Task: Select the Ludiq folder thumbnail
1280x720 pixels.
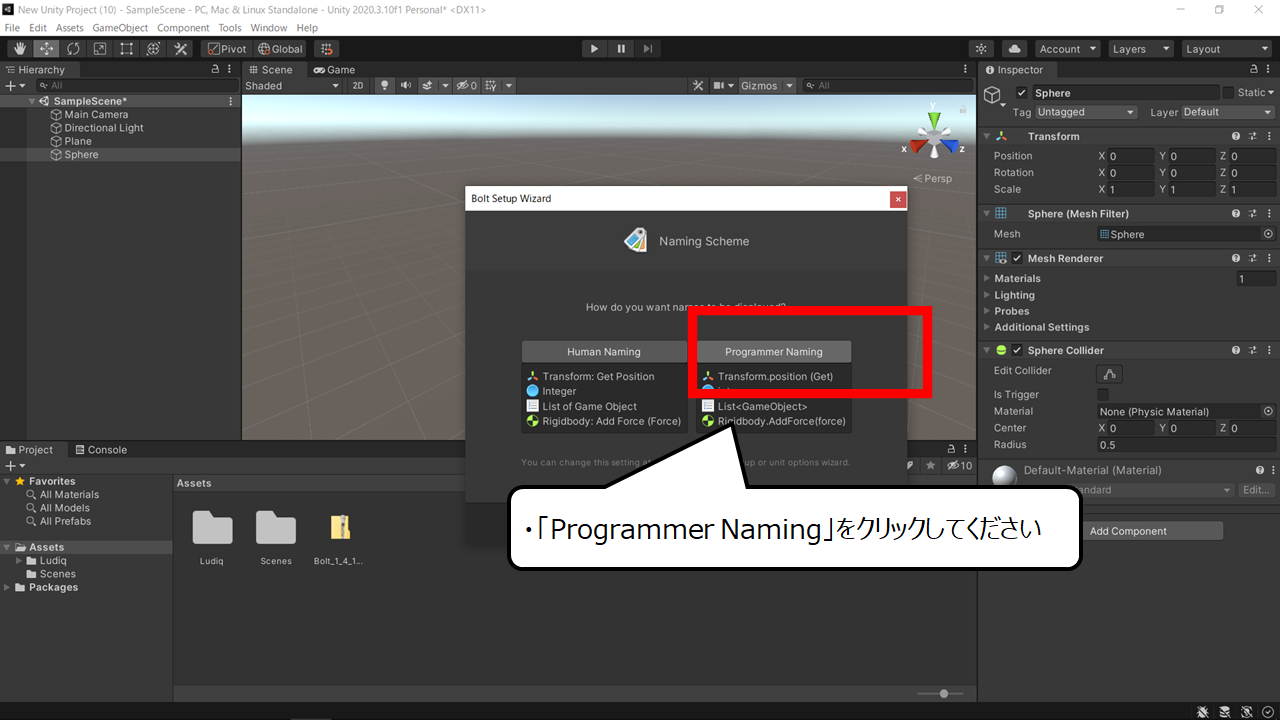Action: [x=212, y=527]
